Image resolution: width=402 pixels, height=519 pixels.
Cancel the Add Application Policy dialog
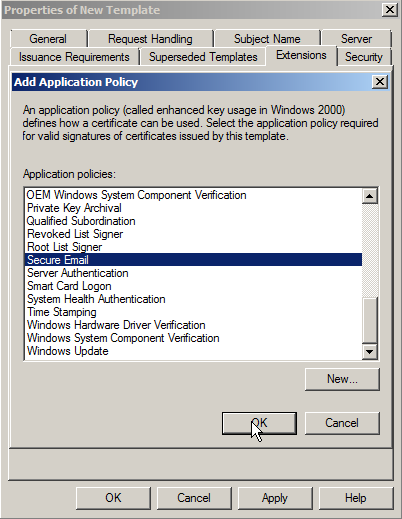coord(342,423)
